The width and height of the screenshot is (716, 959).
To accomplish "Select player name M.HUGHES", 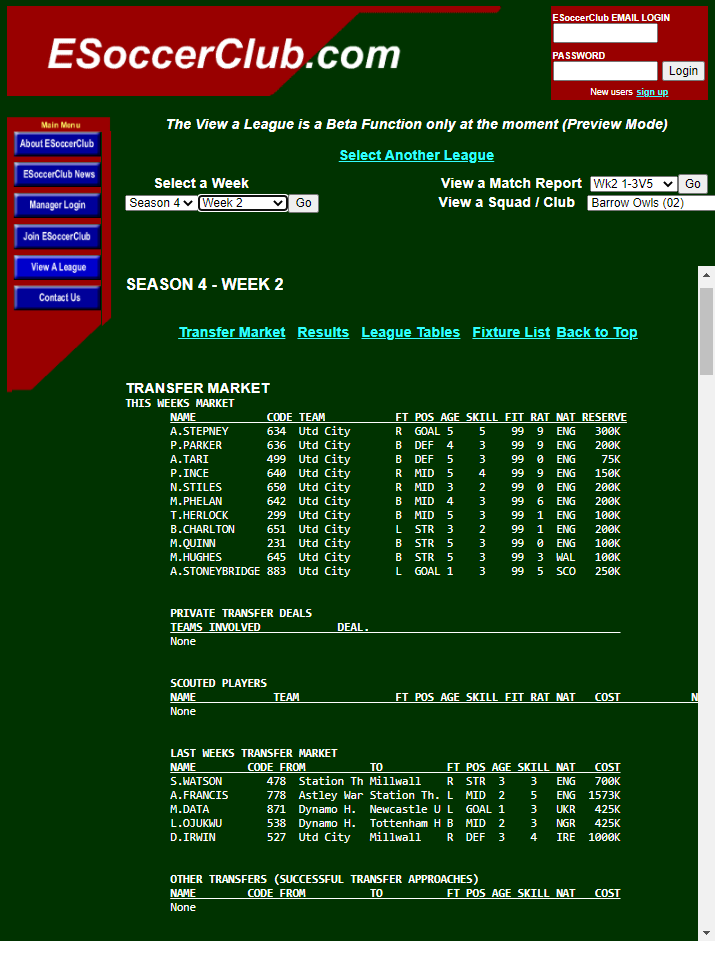I will (x=196, y=558).
